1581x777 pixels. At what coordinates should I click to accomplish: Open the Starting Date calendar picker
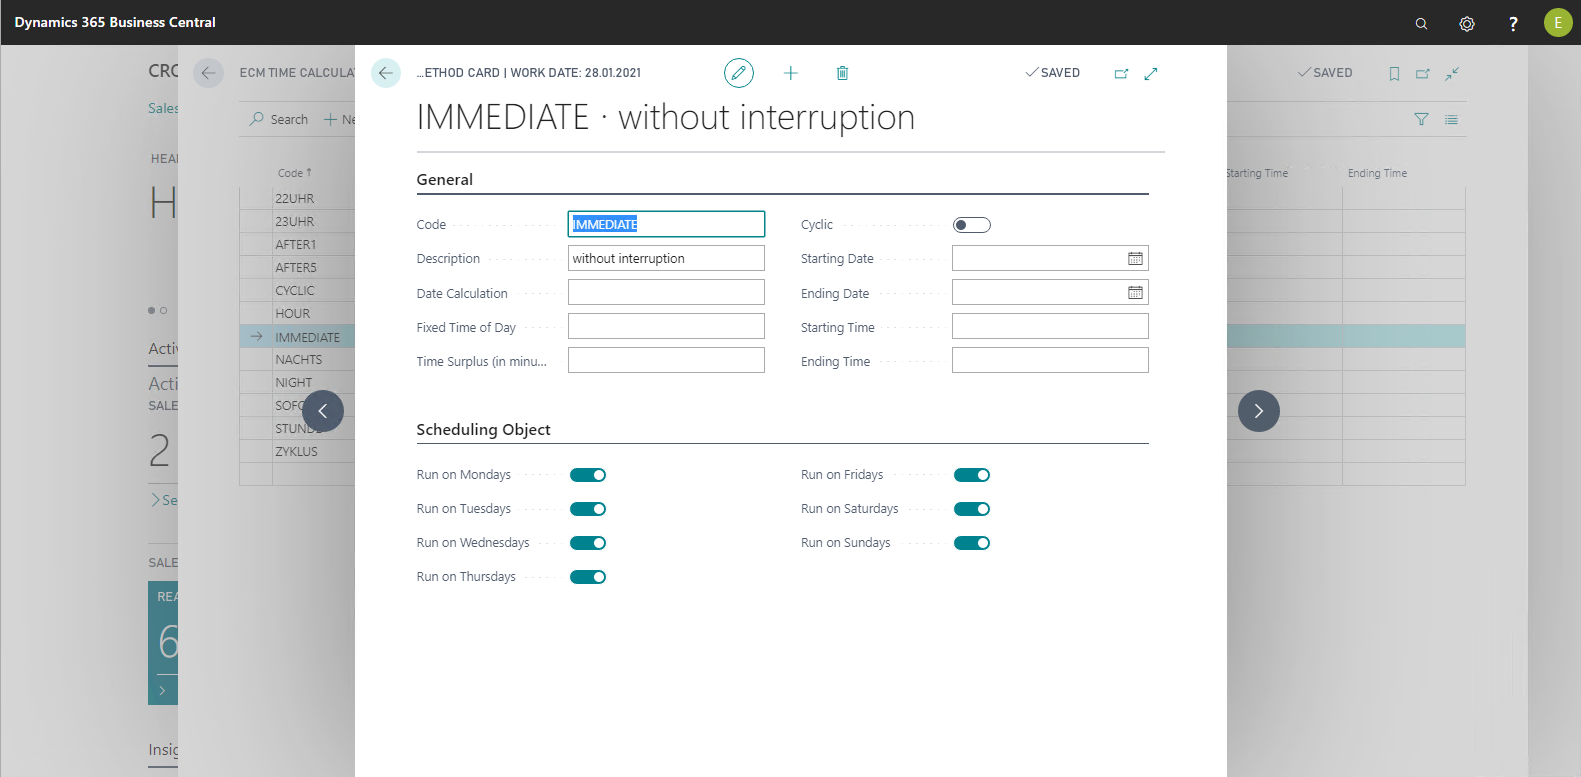[x=1135, y=259]
